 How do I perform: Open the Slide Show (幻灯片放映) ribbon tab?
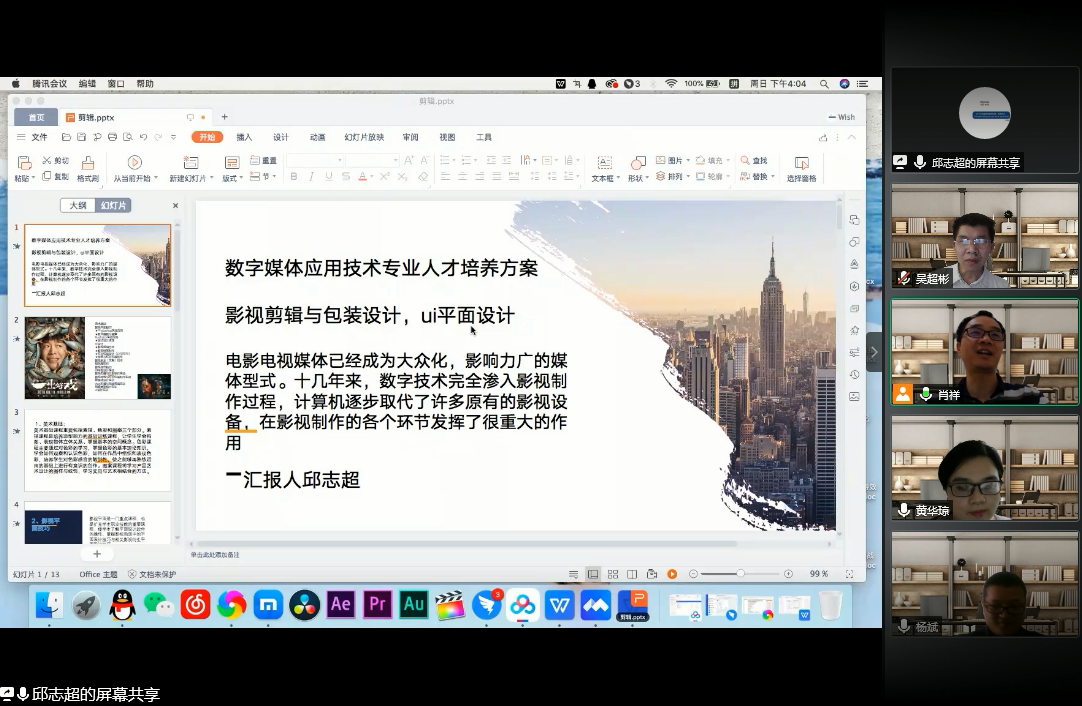[364, 137]
